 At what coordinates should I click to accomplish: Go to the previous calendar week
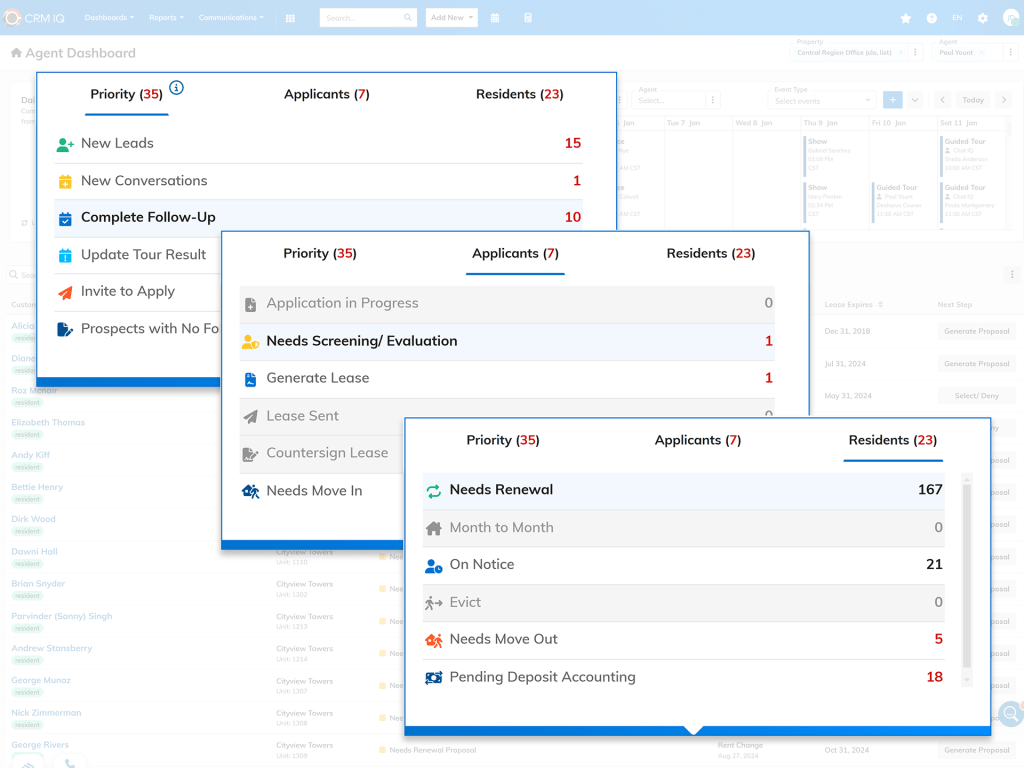pyautogui.click(x=942, y=100)
